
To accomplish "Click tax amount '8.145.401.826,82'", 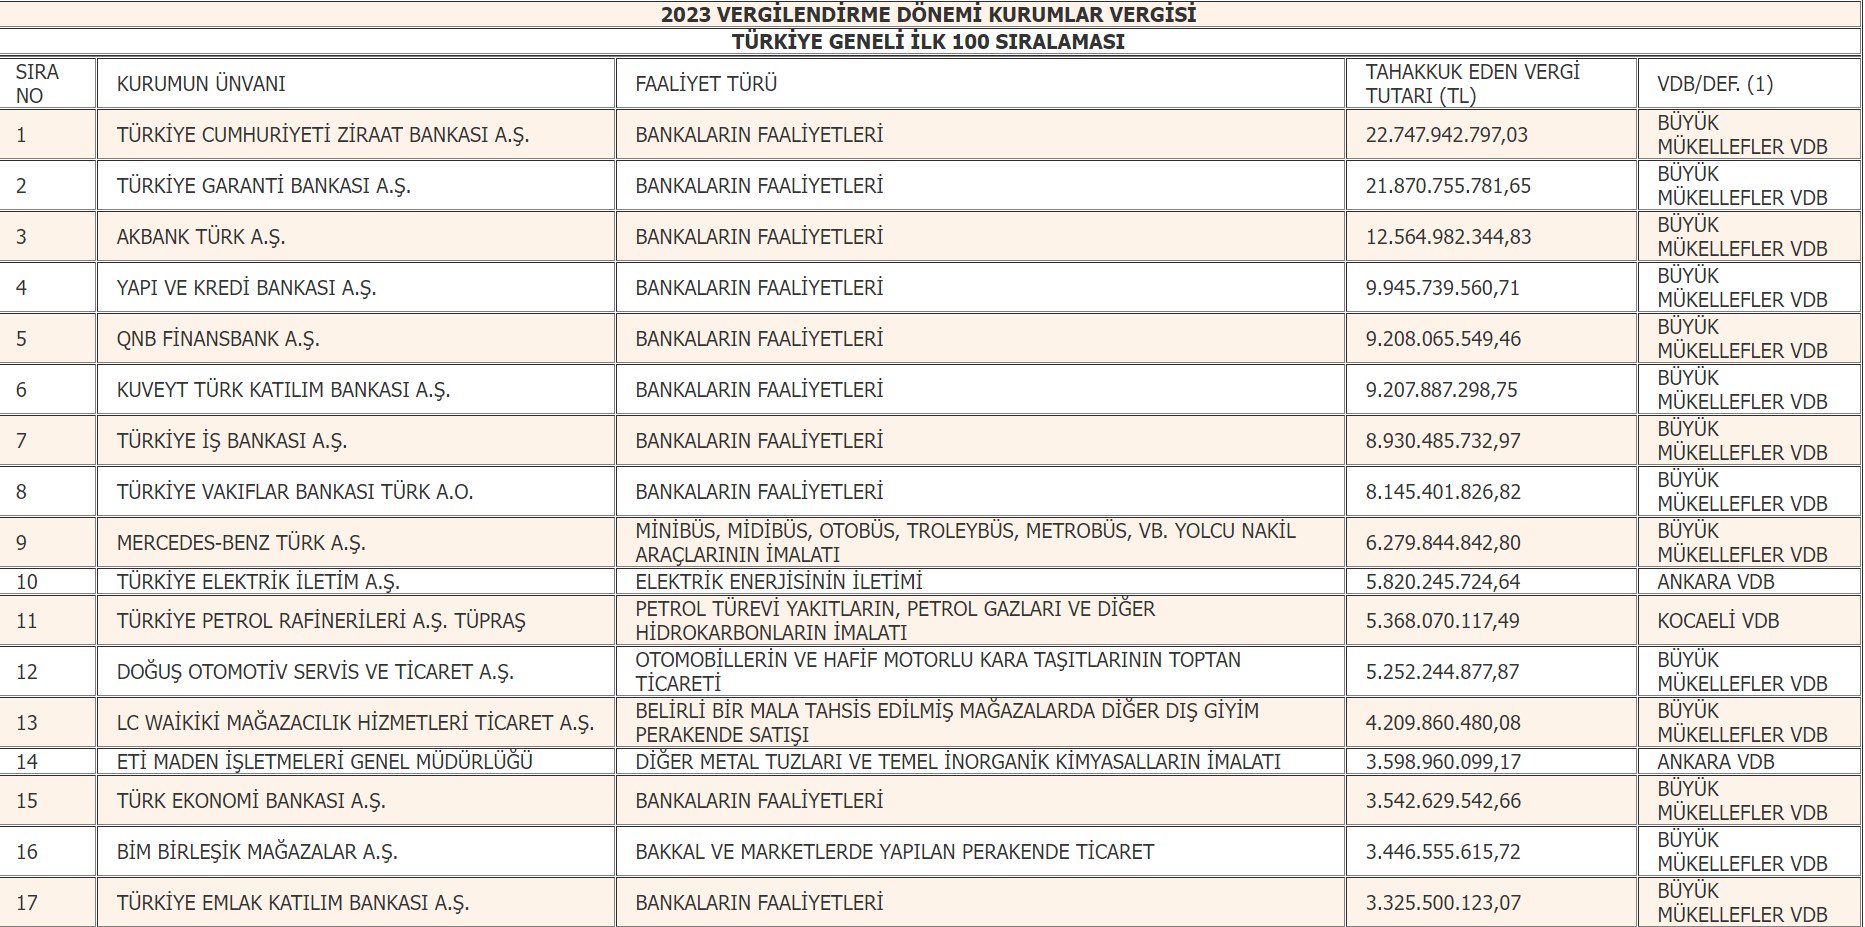I will (x=1443, y=492).
